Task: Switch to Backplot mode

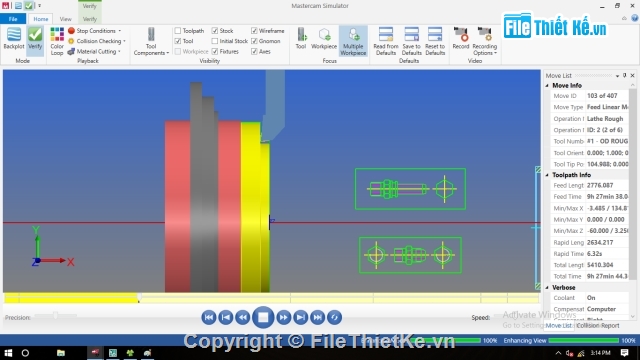Action: (14, 39)
